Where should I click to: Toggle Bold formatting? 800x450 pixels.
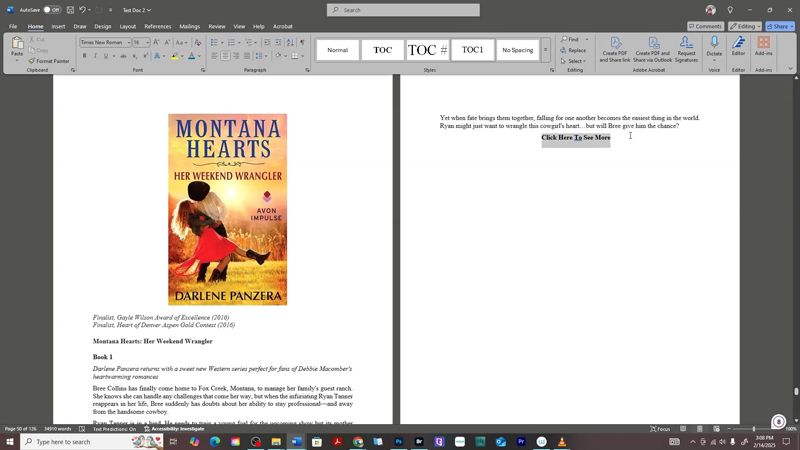(x=84, y=56)
